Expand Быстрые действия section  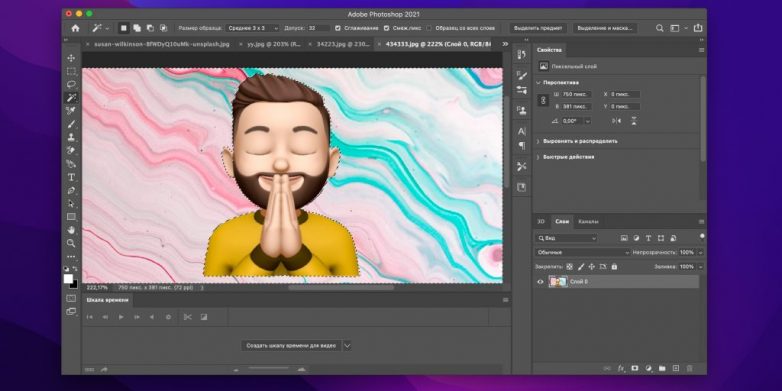[x=539, y=157]
